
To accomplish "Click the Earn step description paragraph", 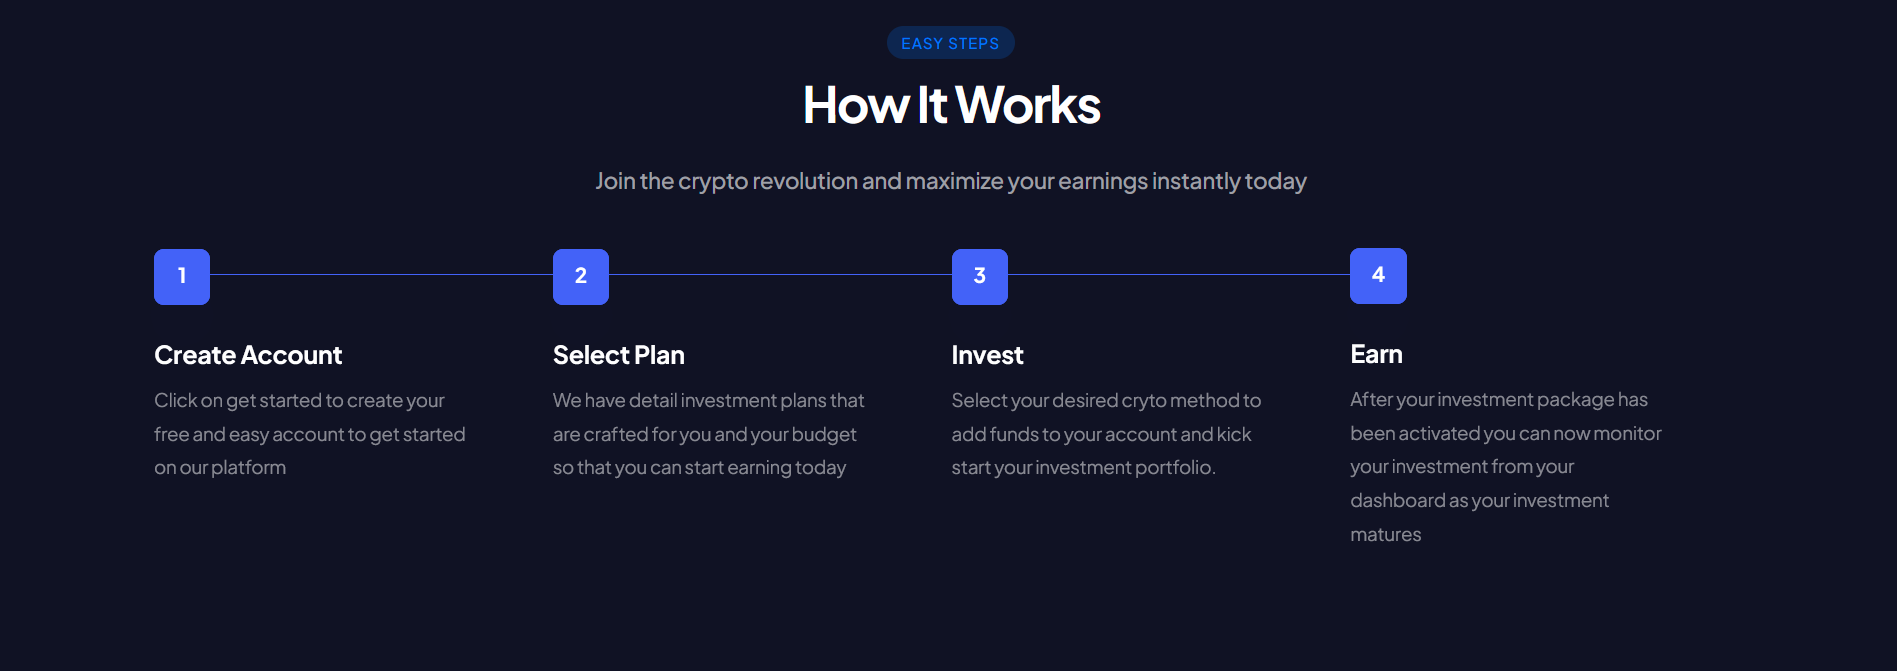I will tap(1505, 466).
